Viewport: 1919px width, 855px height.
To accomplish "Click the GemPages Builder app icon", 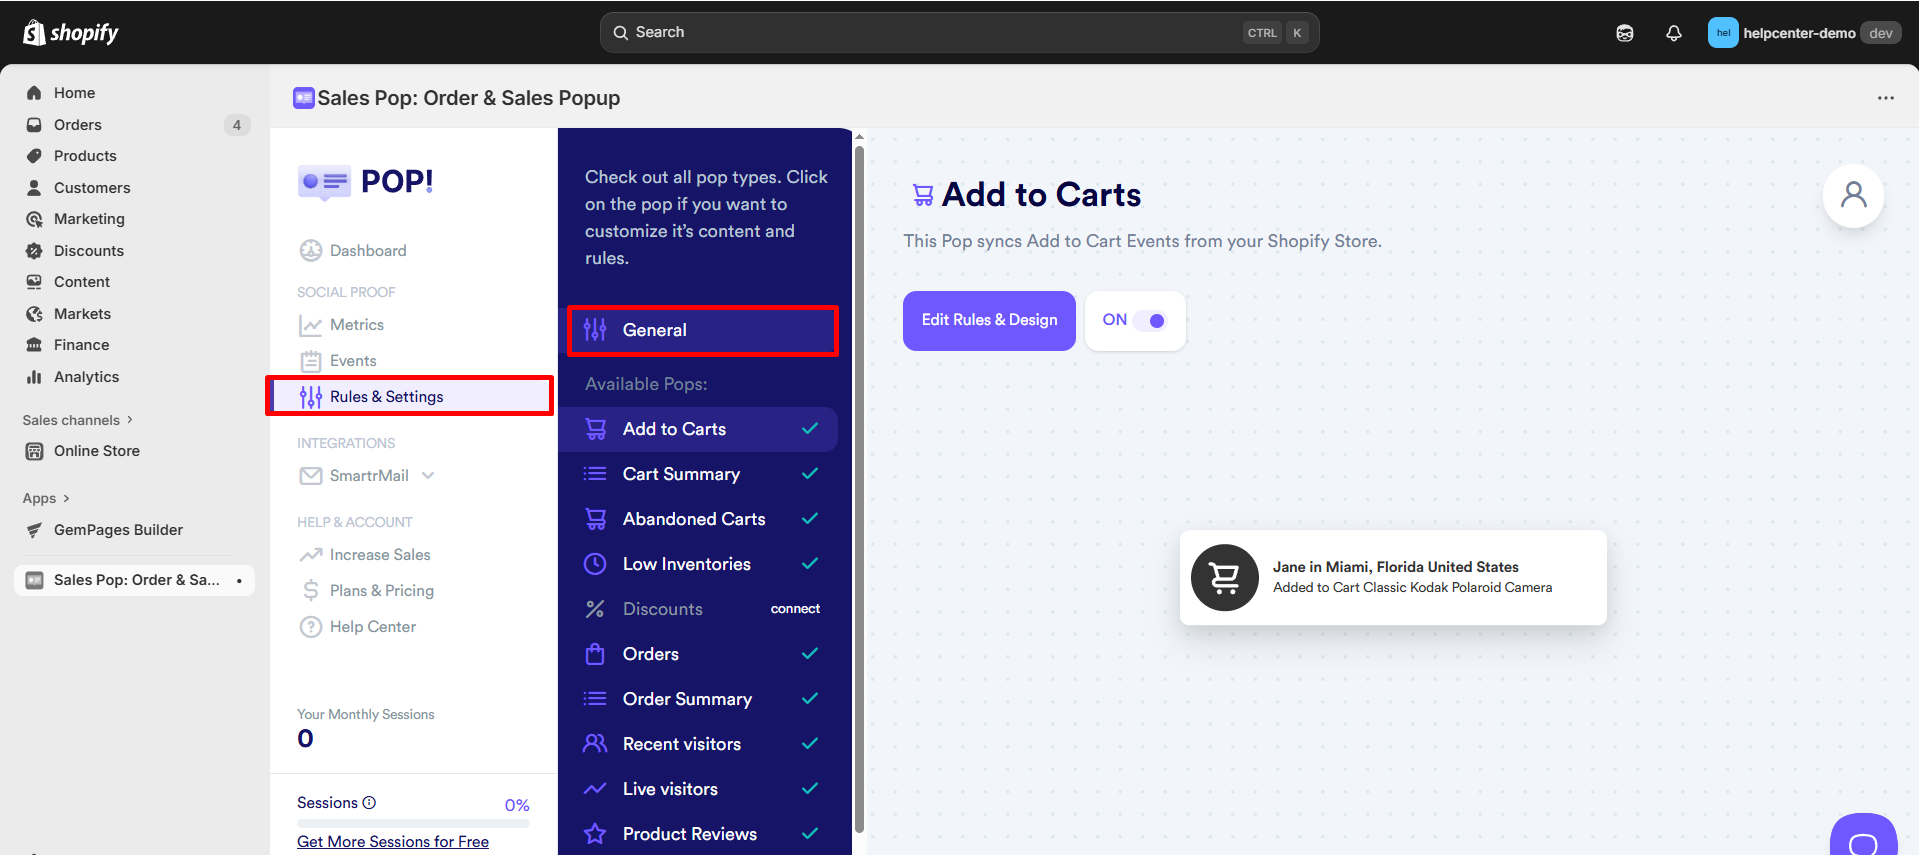I will click(x=34, y=530).
